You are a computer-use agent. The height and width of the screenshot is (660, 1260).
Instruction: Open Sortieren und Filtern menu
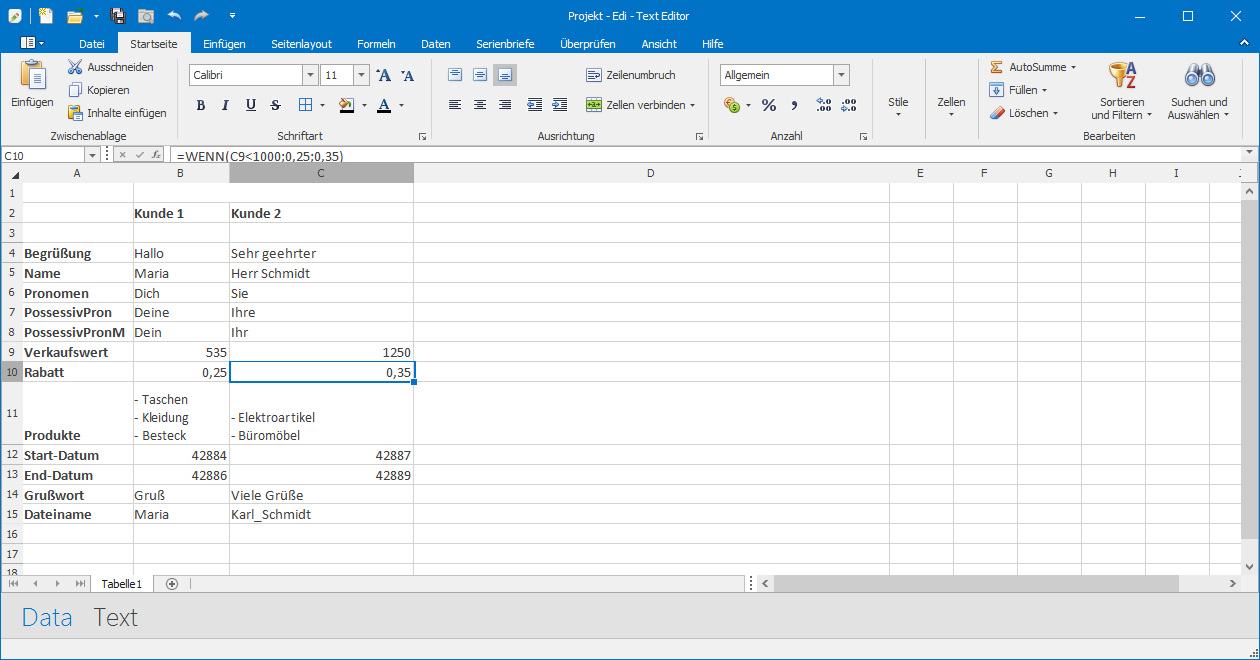point(1122,90)
